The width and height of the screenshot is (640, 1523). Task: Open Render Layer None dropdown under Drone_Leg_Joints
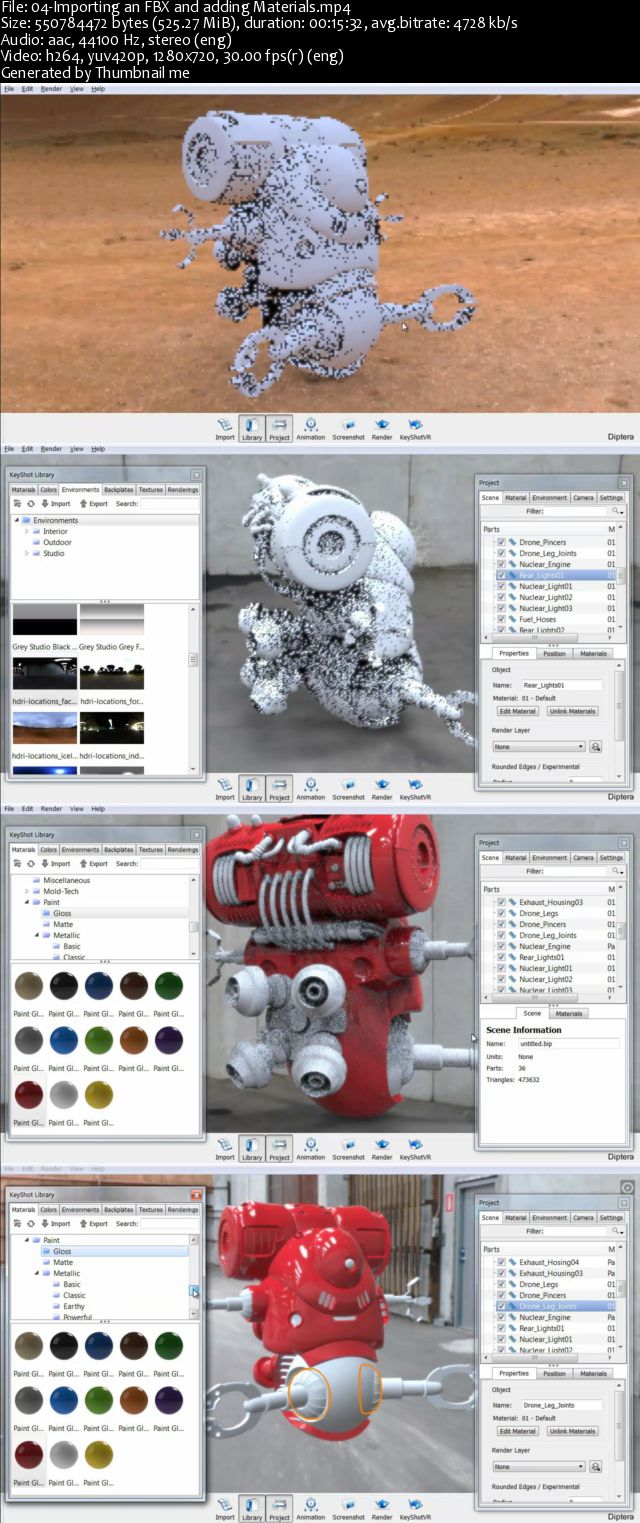click(539, 1466)
